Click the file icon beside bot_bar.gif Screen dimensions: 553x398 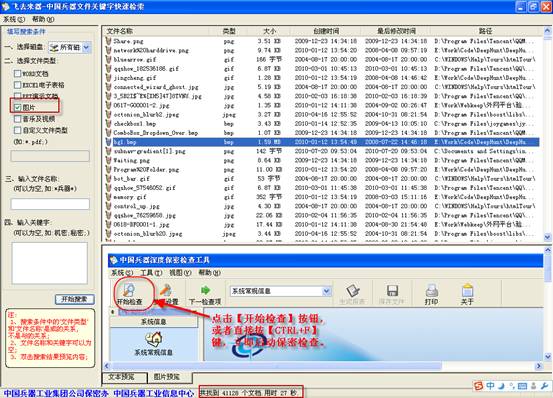coord(109,179)
